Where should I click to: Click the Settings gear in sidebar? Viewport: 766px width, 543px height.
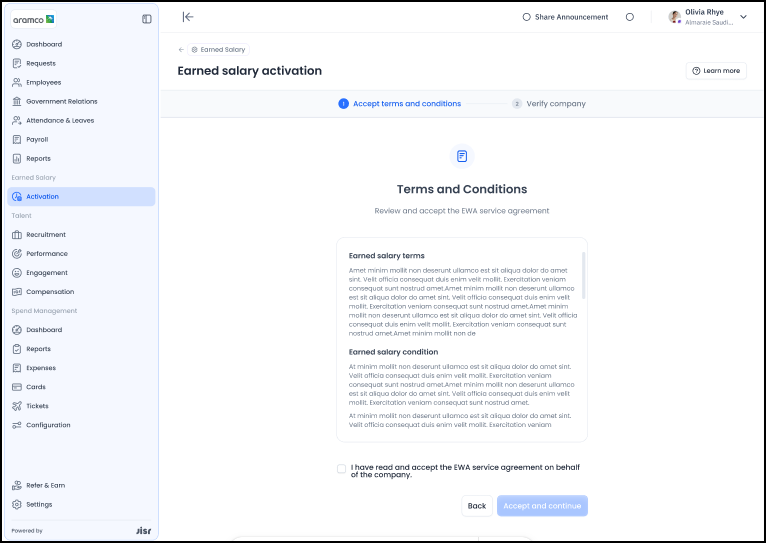pos(17,504)
